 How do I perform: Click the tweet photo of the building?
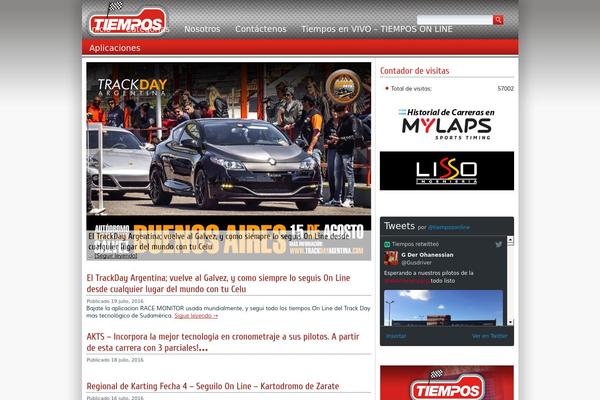[x=443, y=308]
